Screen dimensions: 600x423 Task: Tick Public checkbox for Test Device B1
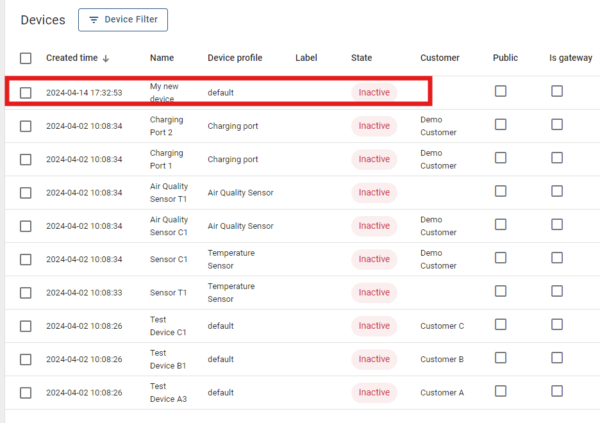click(501, 358)
